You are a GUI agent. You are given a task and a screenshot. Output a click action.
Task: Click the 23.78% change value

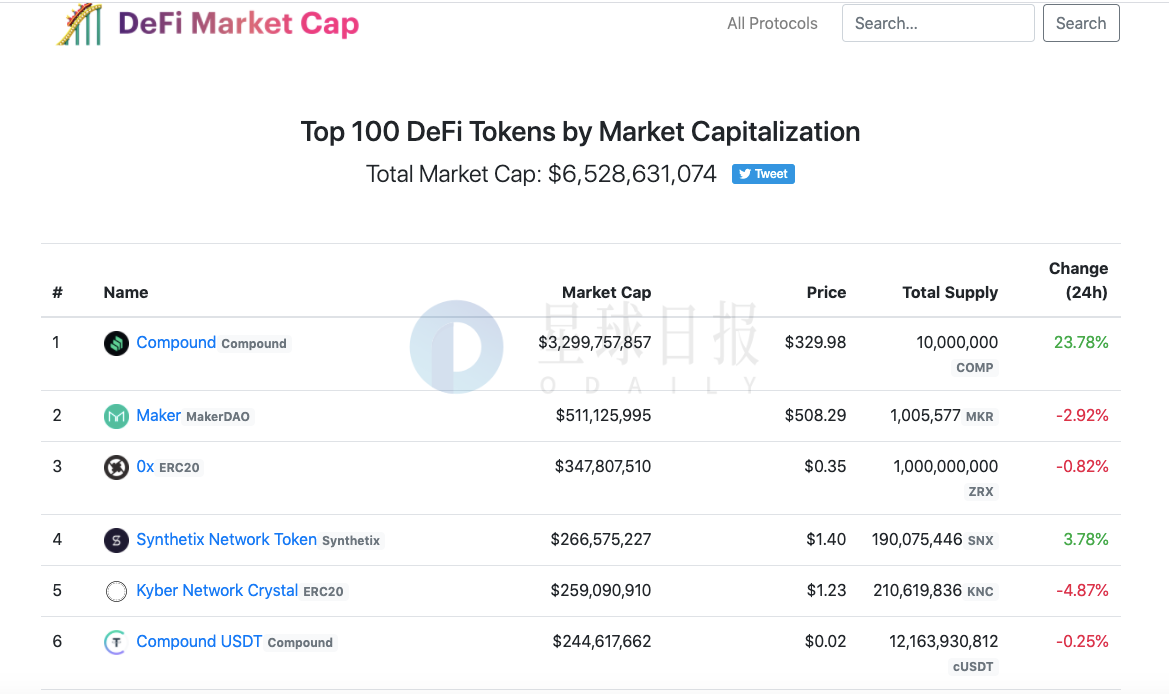click(x=1081, y=342)
